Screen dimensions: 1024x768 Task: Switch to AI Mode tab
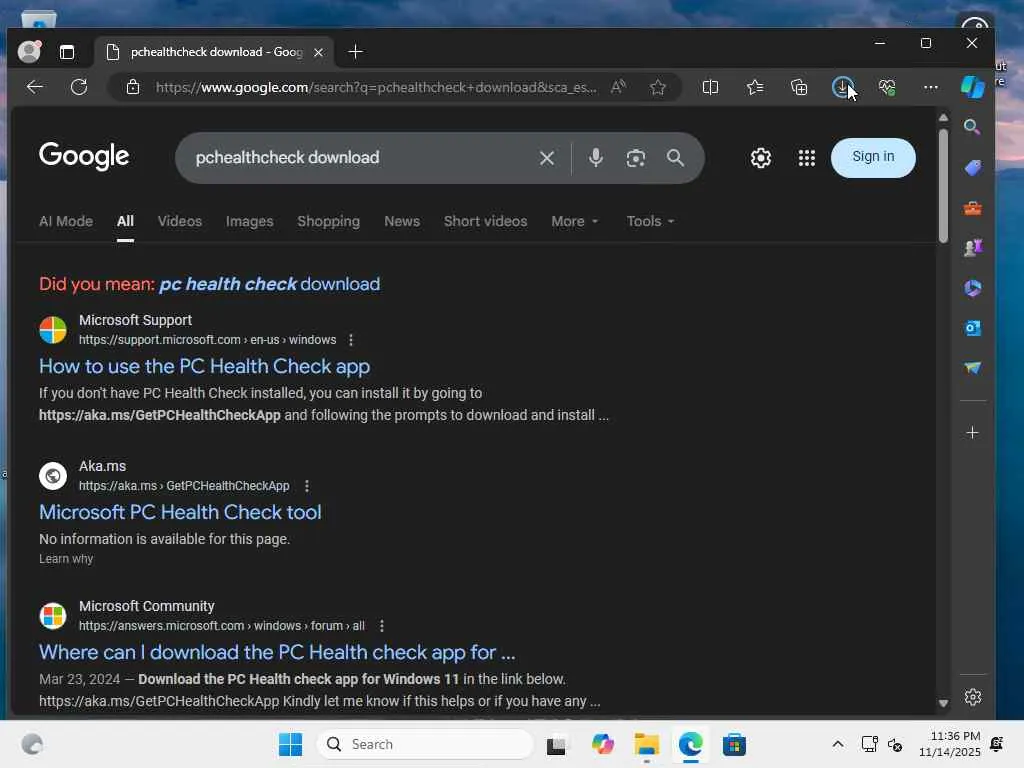click(66, 221)
